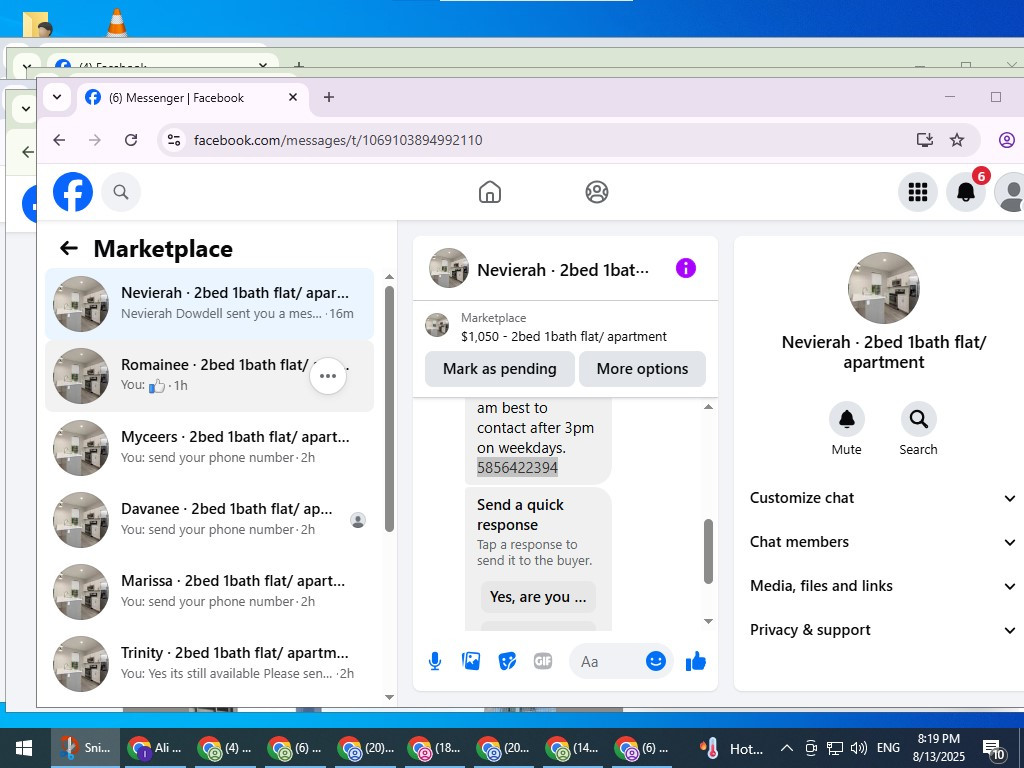
Task: Open Snipping Tool in taskbar
Action: click(x=86, y=748)
